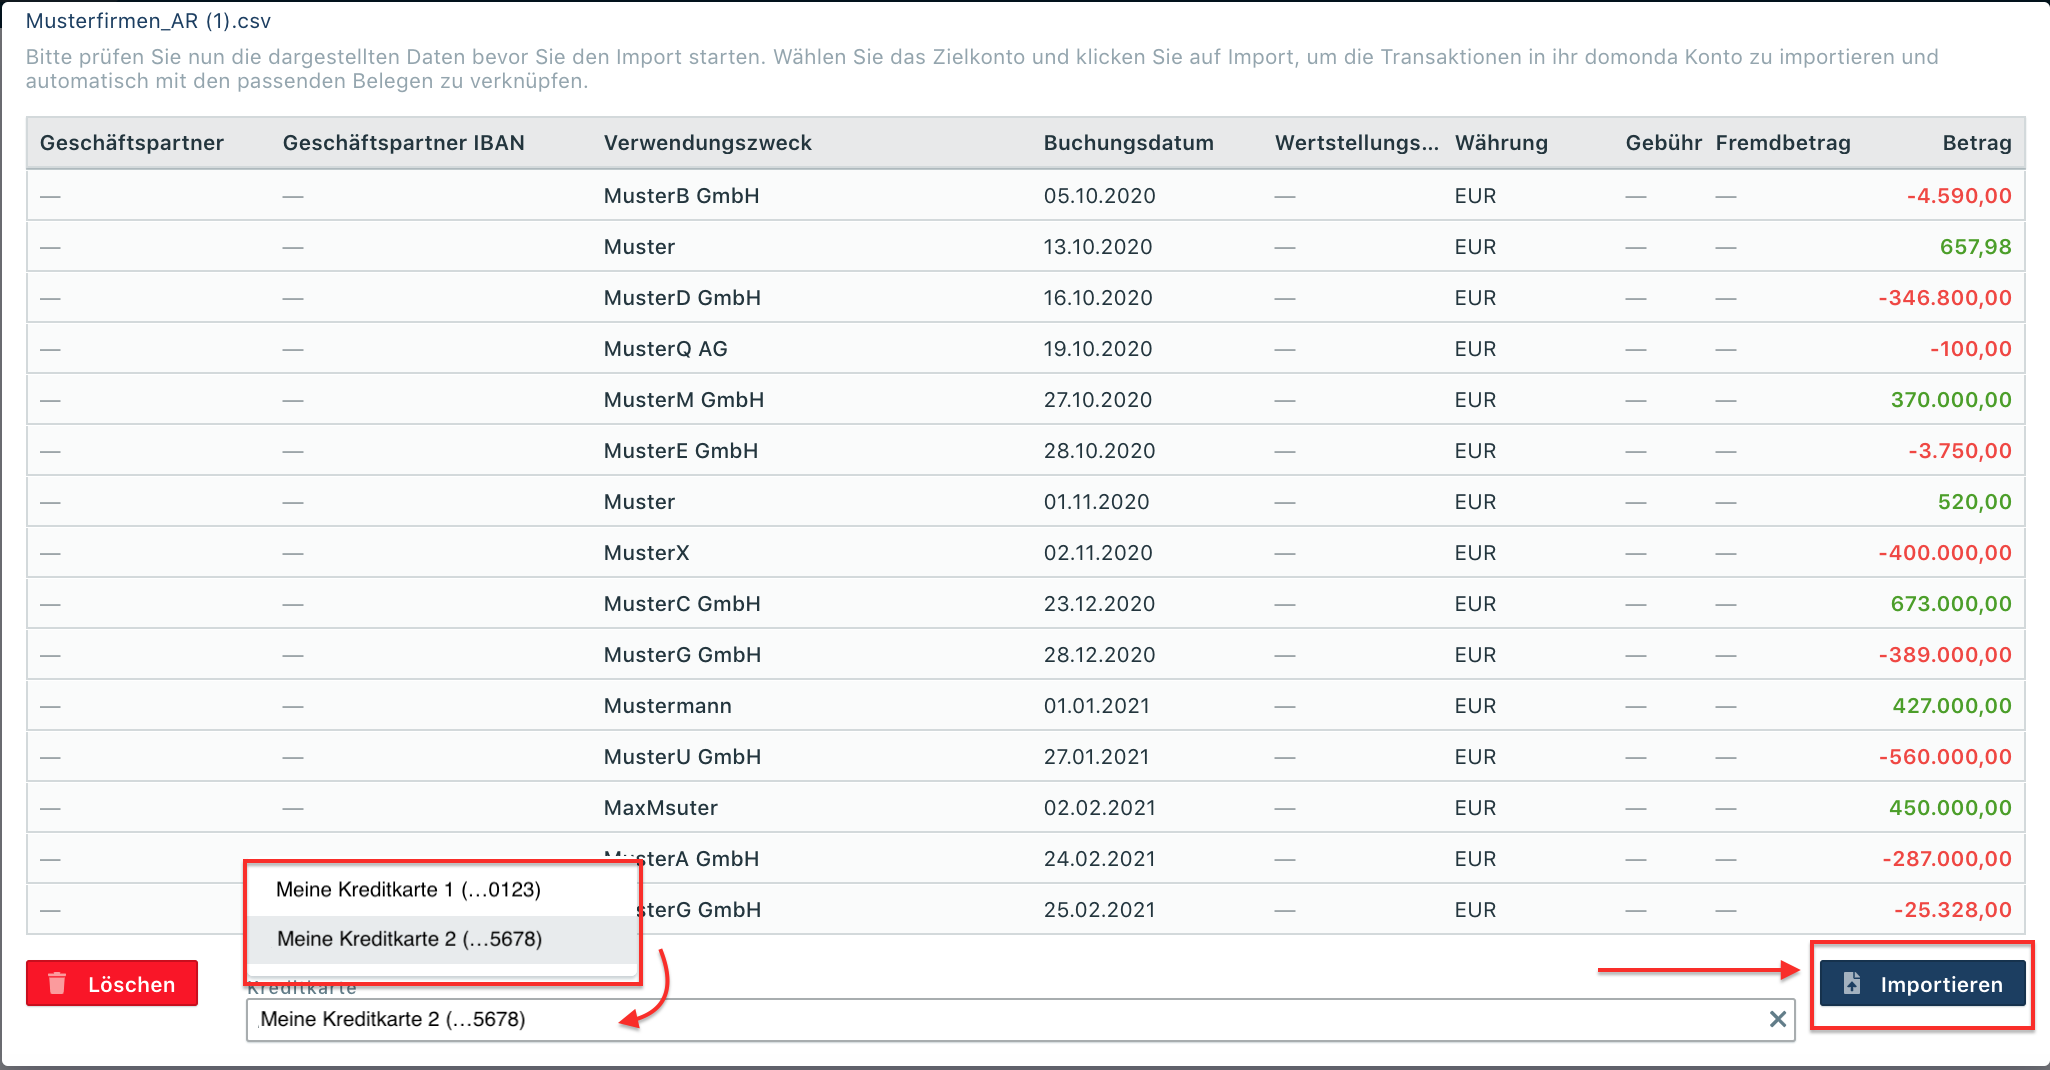This screenshot has width=2050, height=1070.
Task: Click the Mustermann row dated 01.01.2021
Action: (x=667, y=706)
